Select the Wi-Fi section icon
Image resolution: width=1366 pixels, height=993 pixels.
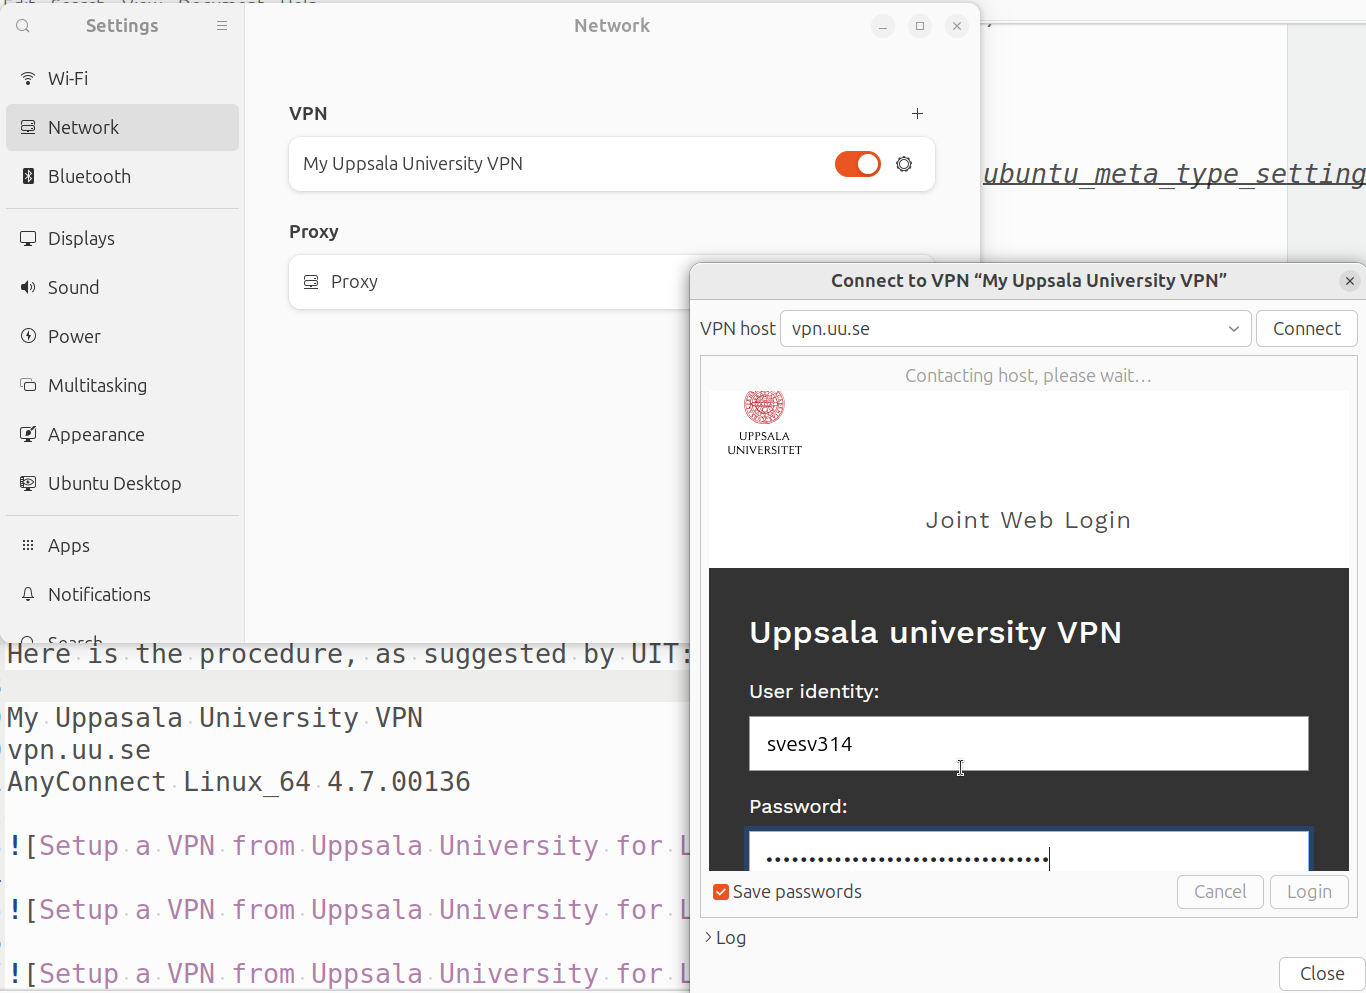(x=26, y=78)
